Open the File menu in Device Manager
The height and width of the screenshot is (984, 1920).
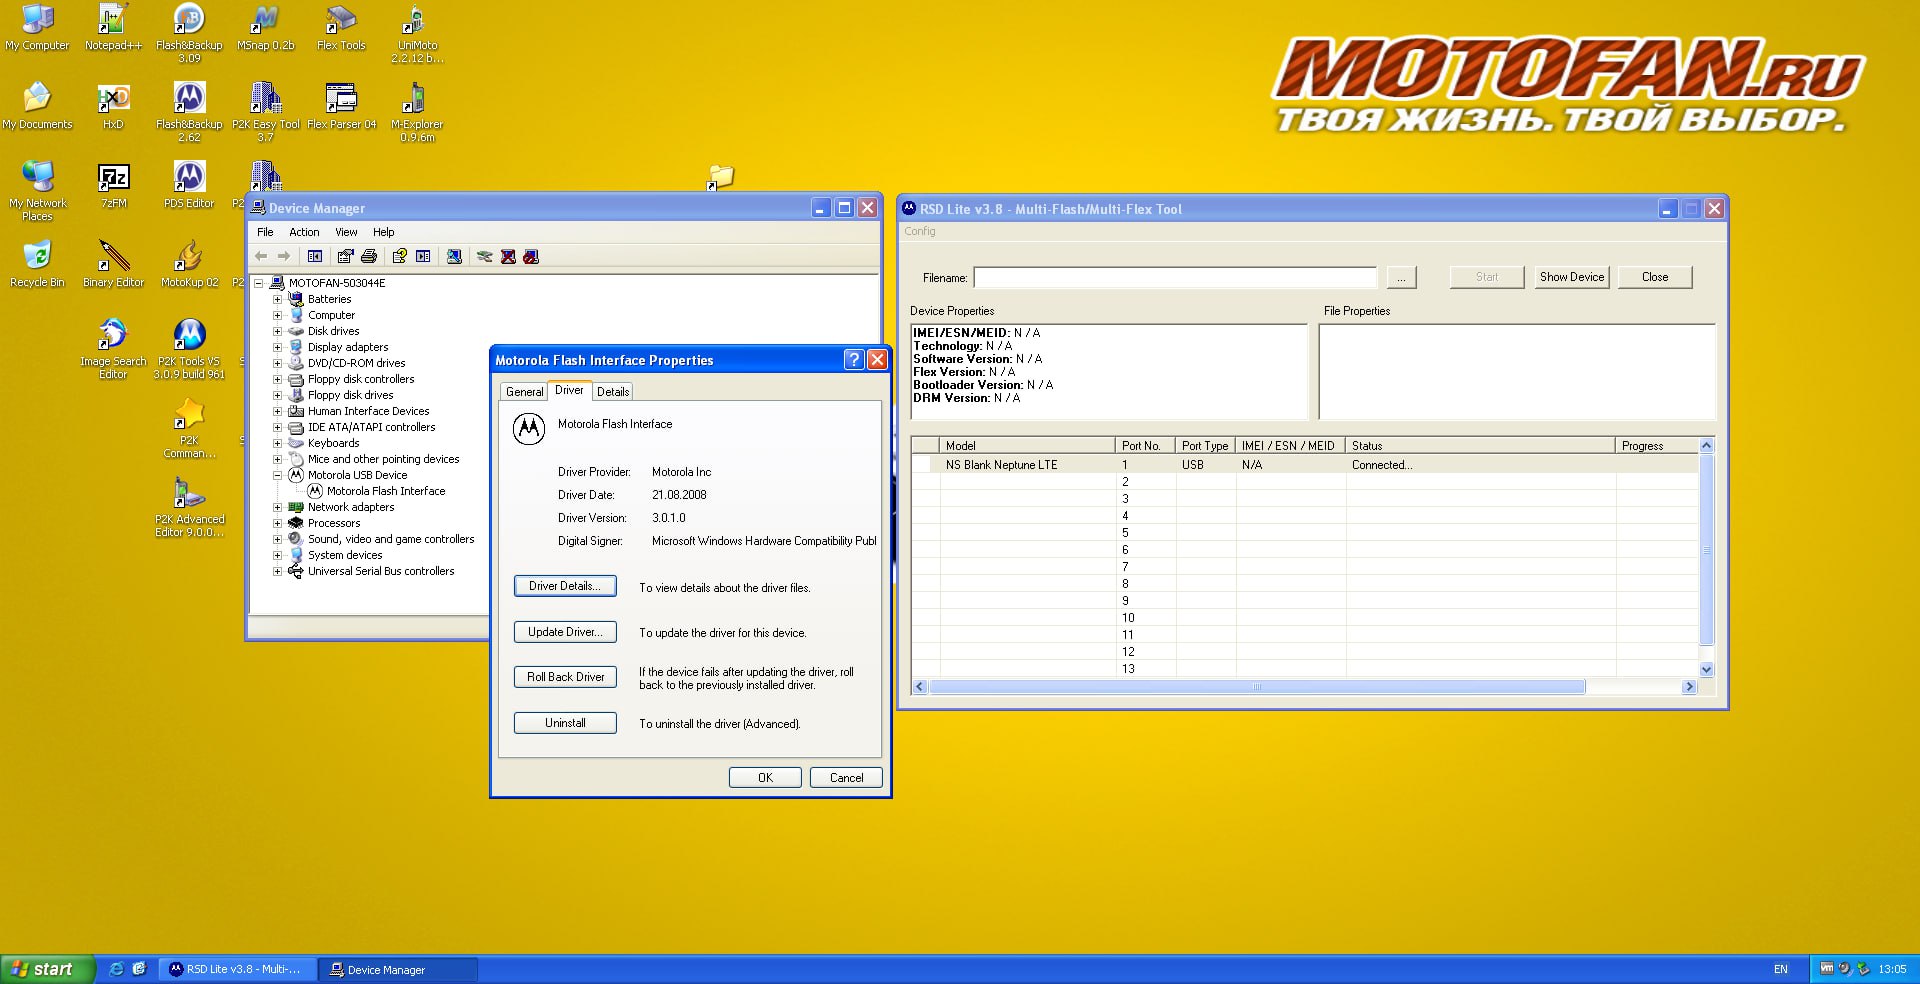[265, 232]
